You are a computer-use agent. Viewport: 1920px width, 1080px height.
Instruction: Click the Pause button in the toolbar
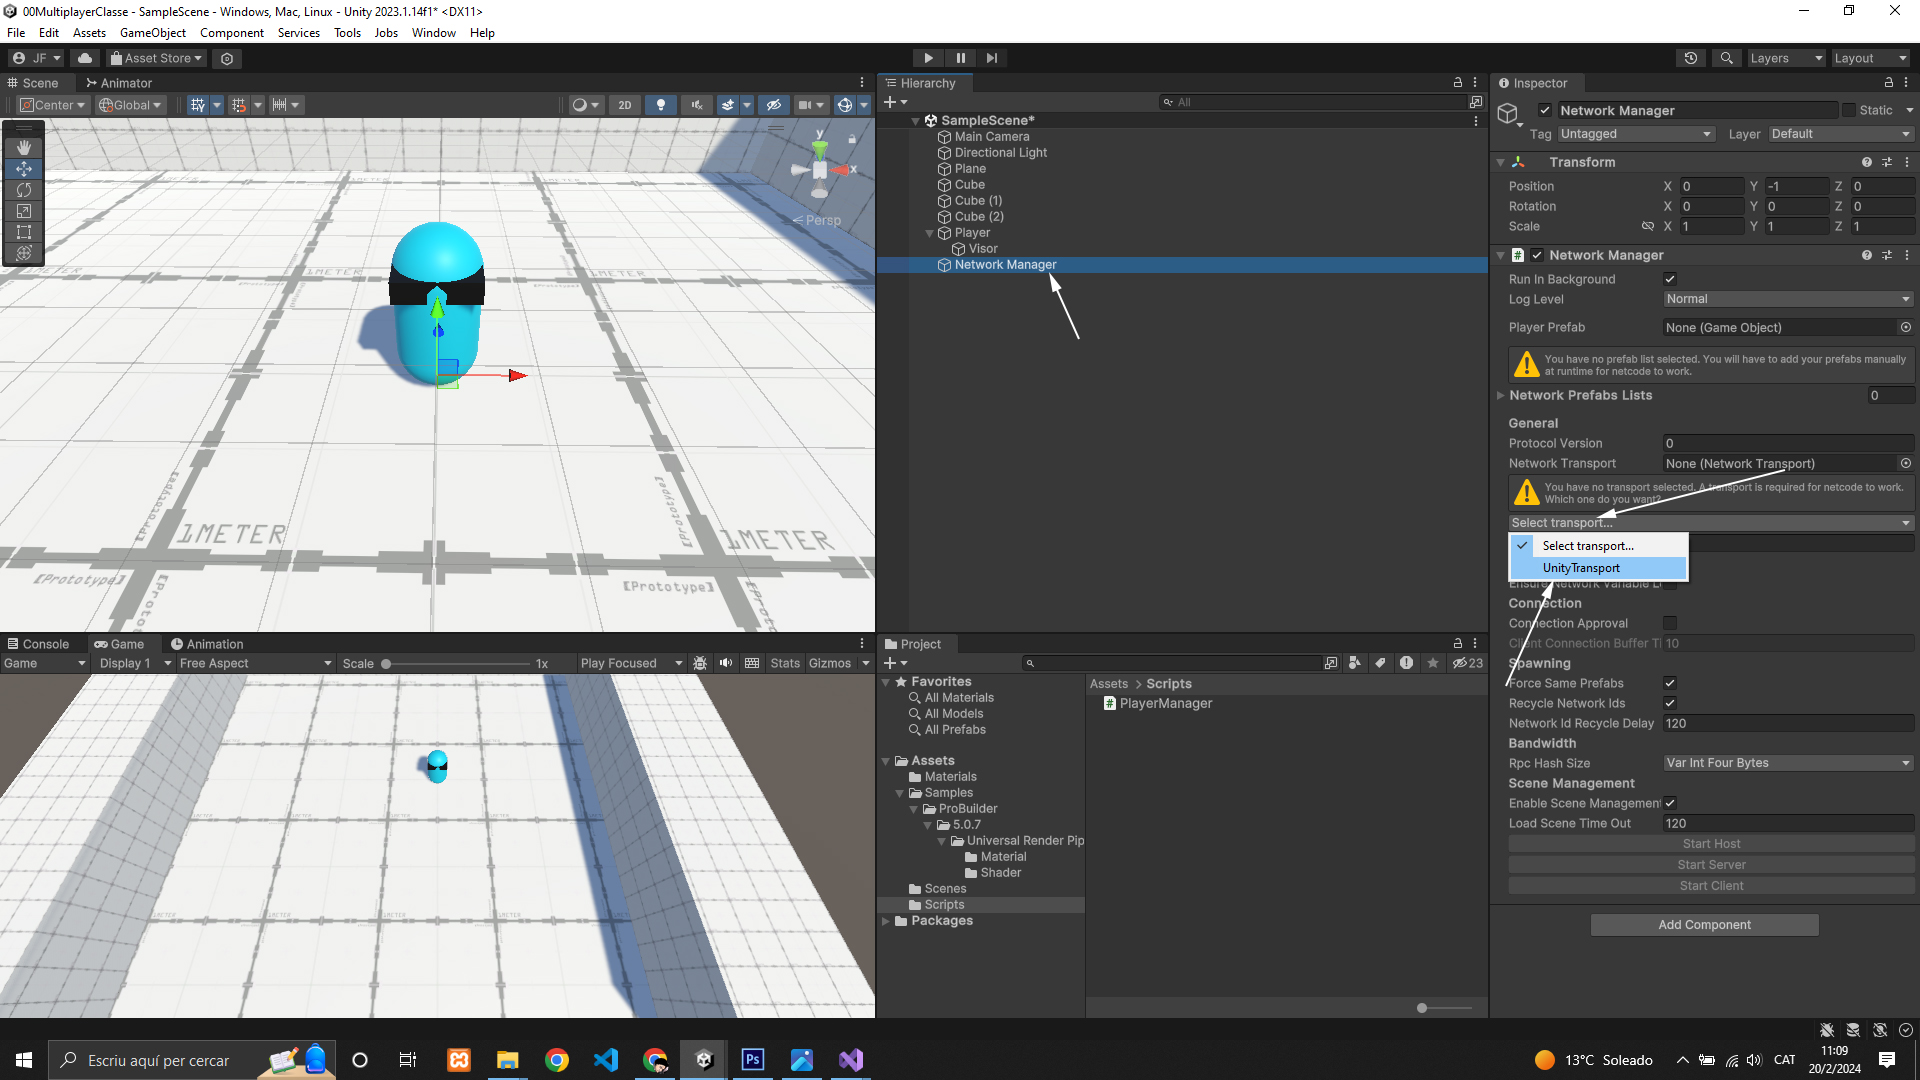coord(960,58)
